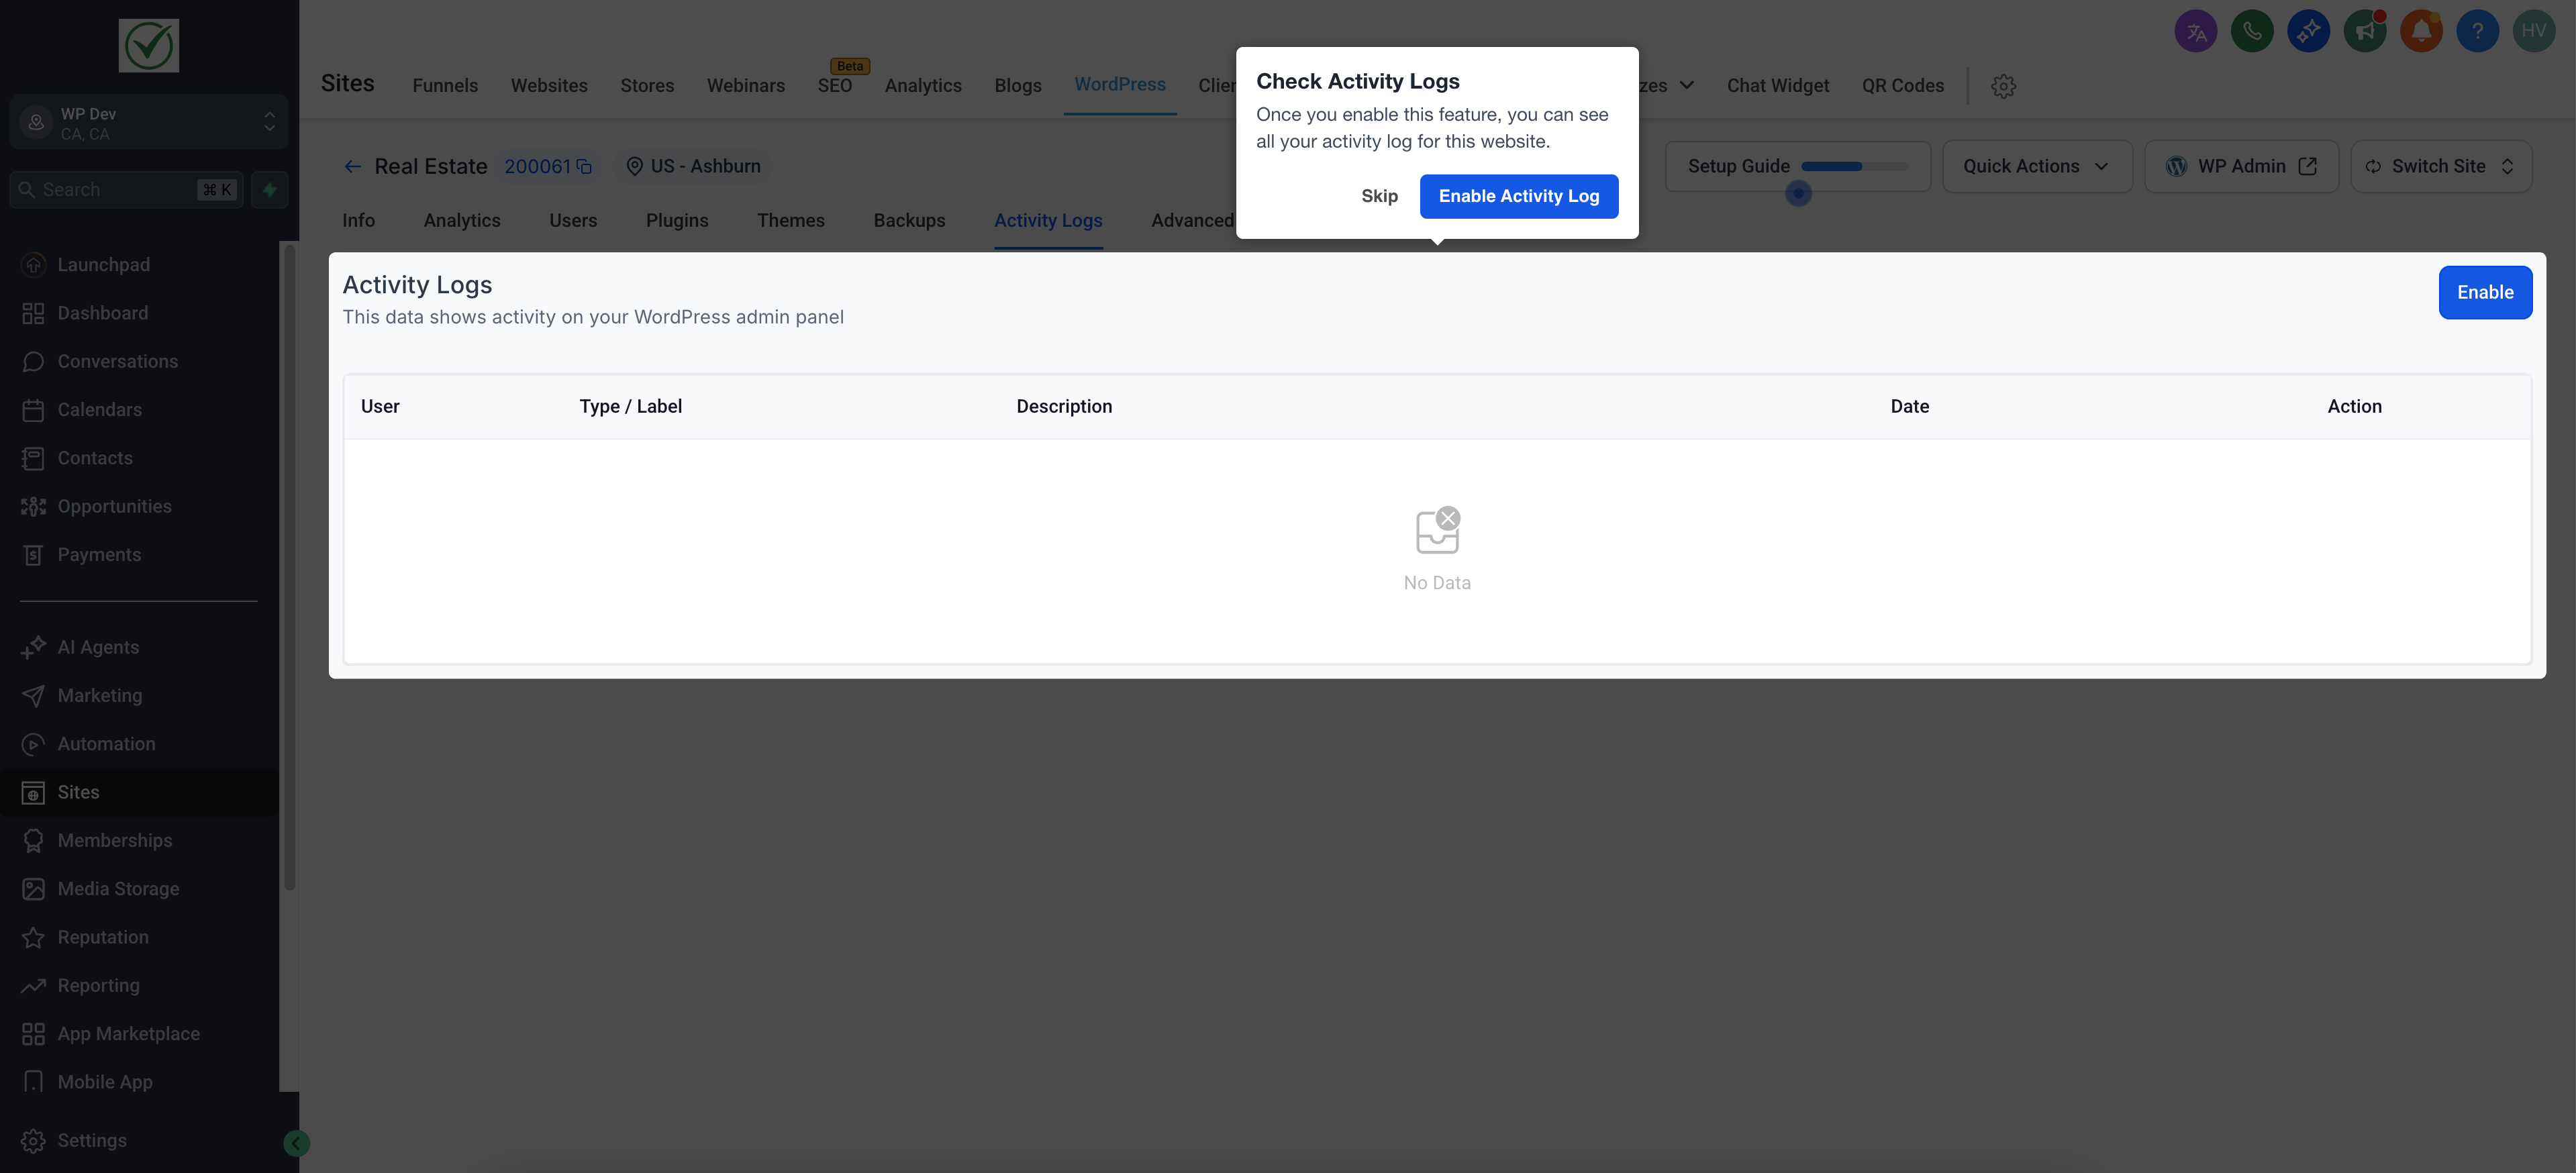
Task: Click the green phone dialer icon
Action: click(x=2252, y=31)
